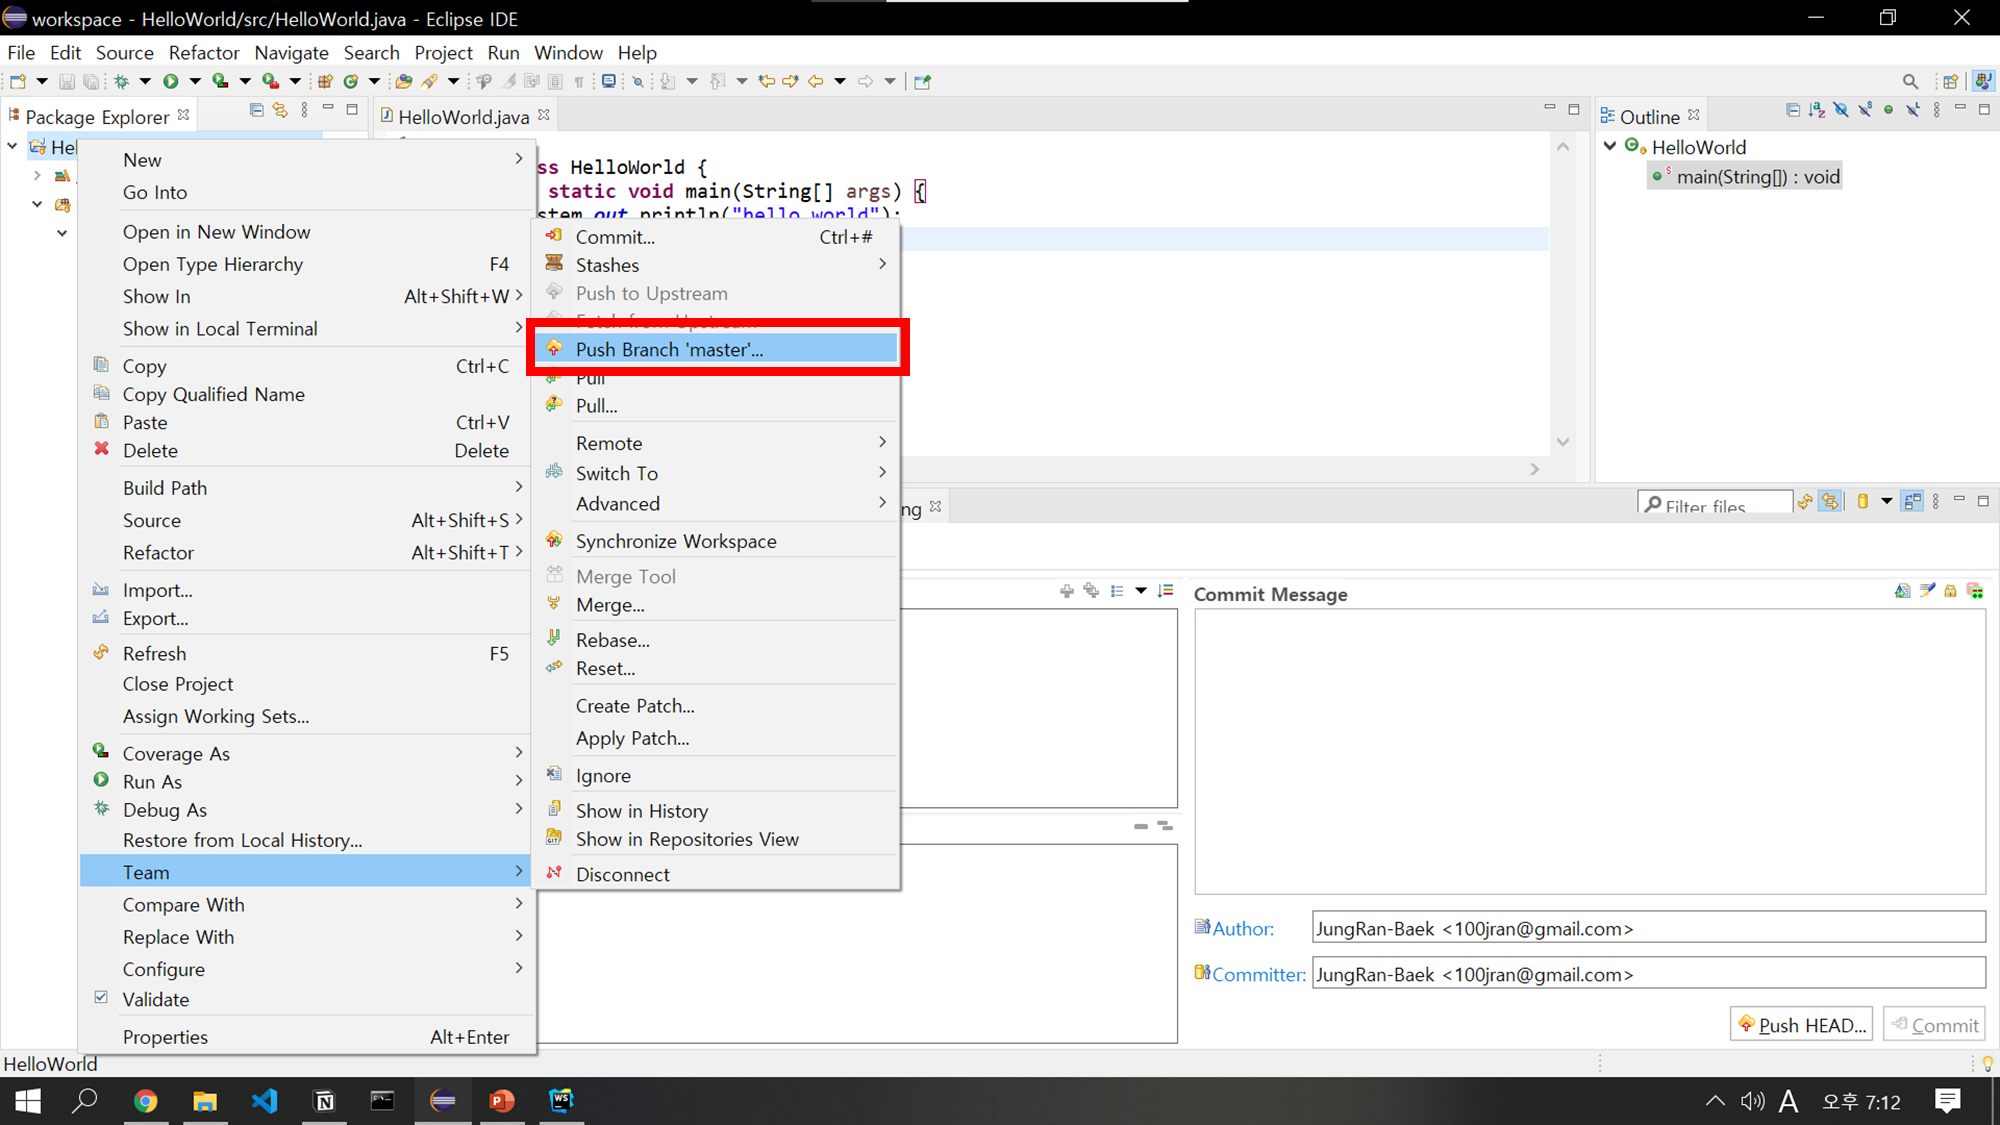Click the Add Change-Id icon in Commit Message

pyautogui.click(x=1975, y=591)
